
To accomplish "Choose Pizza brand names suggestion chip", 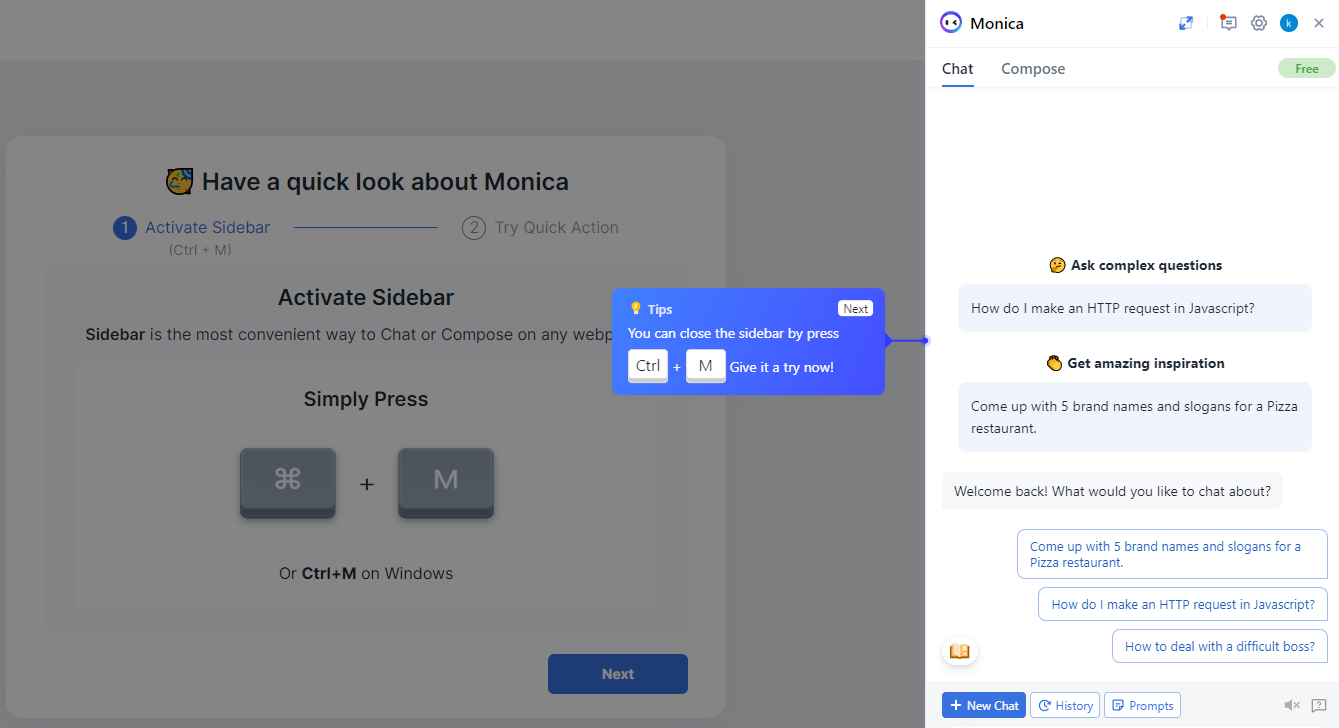I will 1172,554.
